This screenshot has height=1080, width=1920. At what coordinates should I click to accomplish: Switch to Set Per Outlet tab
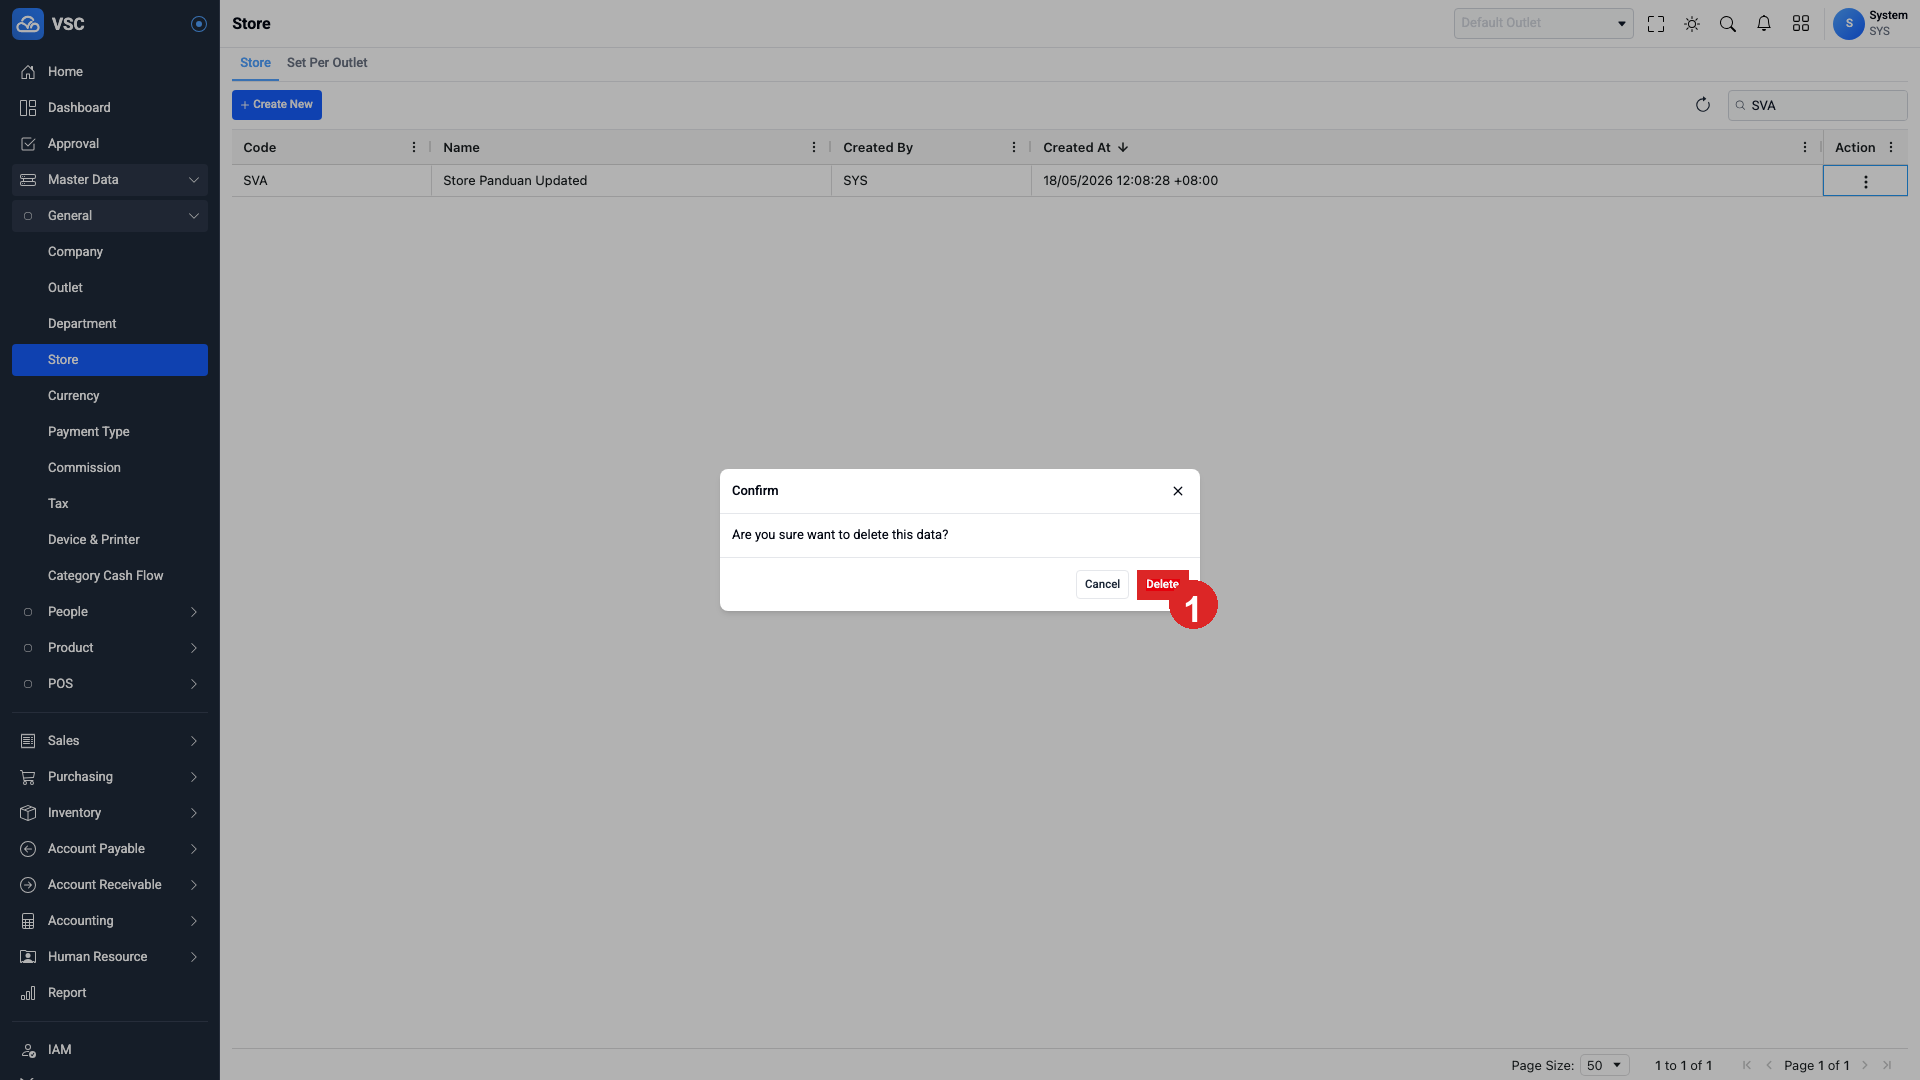click(x=327, y=63)
